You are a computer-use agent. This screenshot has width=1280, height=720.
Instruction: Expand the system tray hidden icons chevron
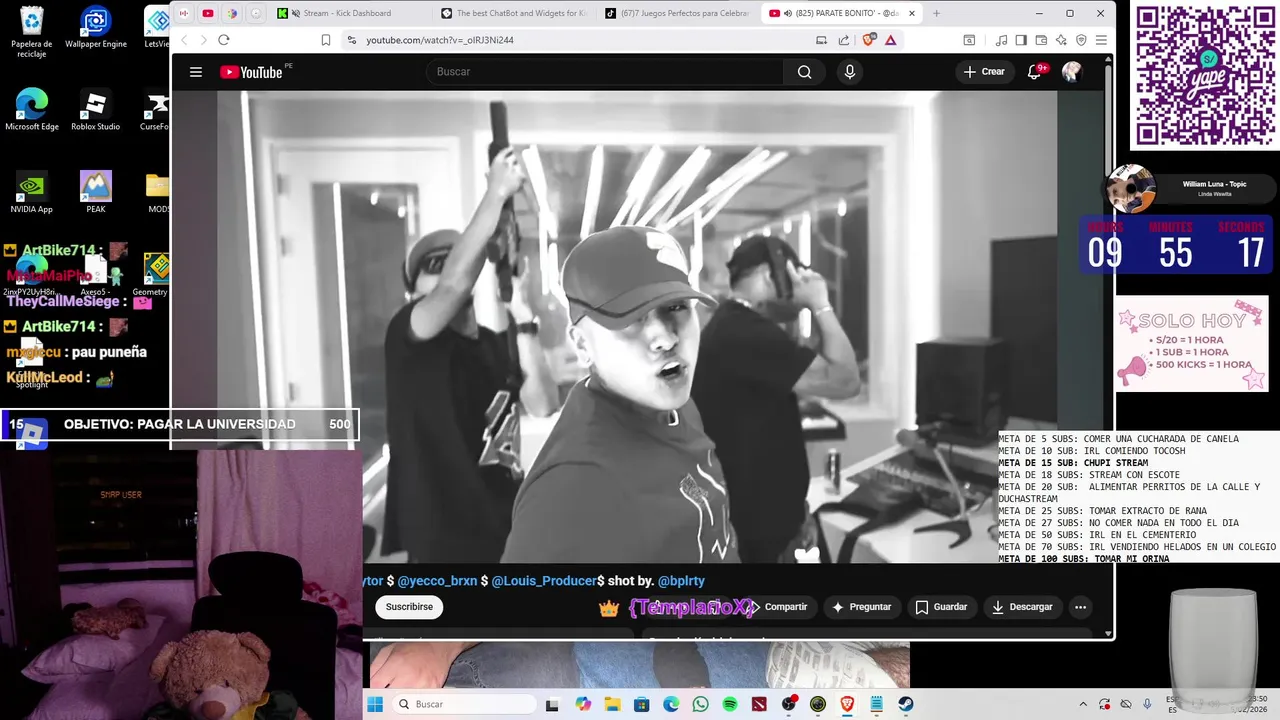pos(1084,704)
